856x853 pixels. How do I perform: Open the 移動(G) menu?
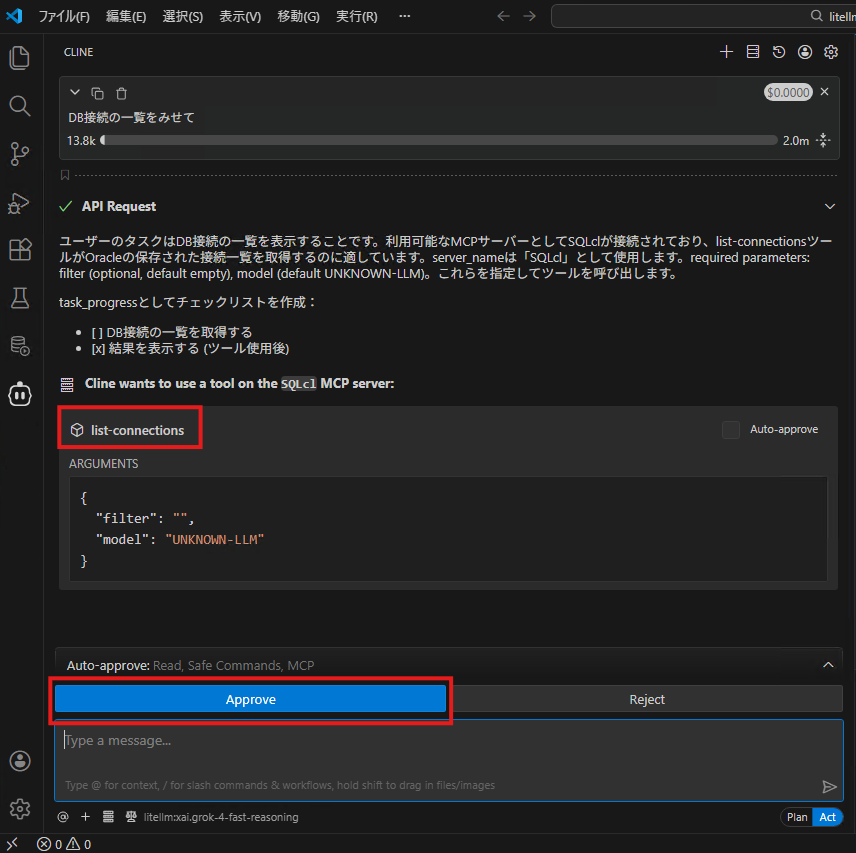pos(298,16)
